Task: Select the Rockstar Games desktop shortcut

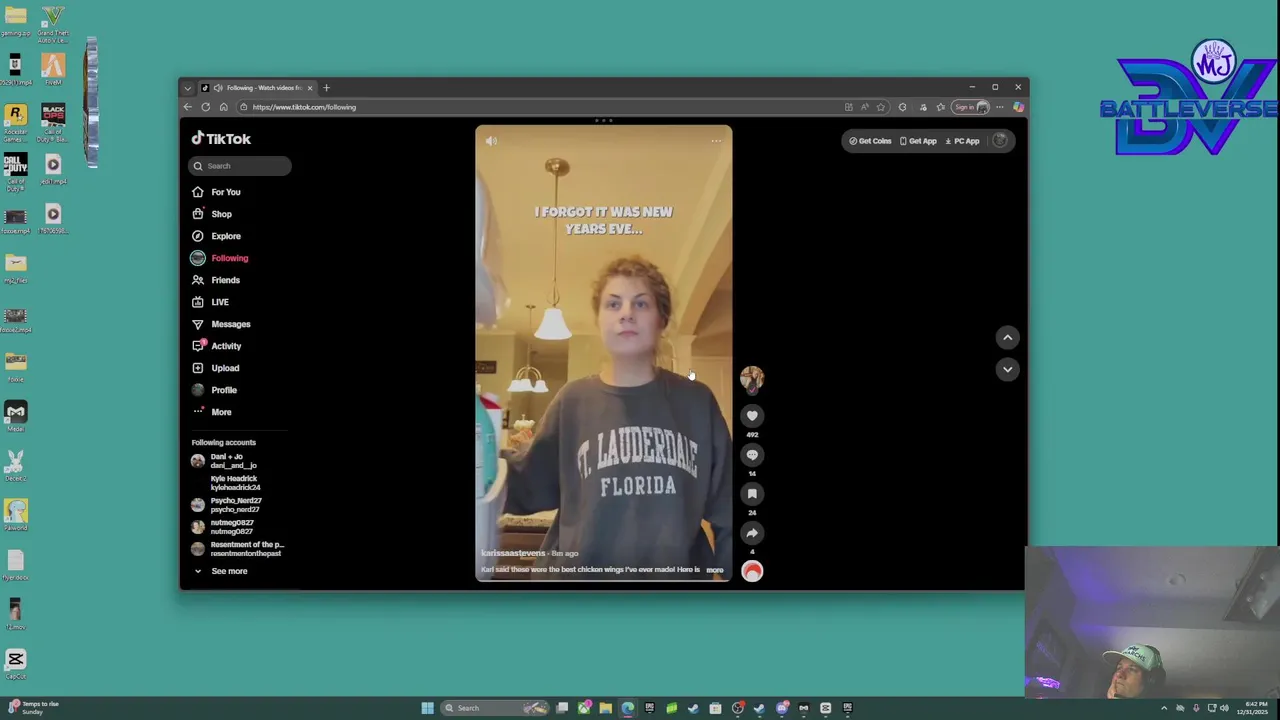Action: coord(15,122)
